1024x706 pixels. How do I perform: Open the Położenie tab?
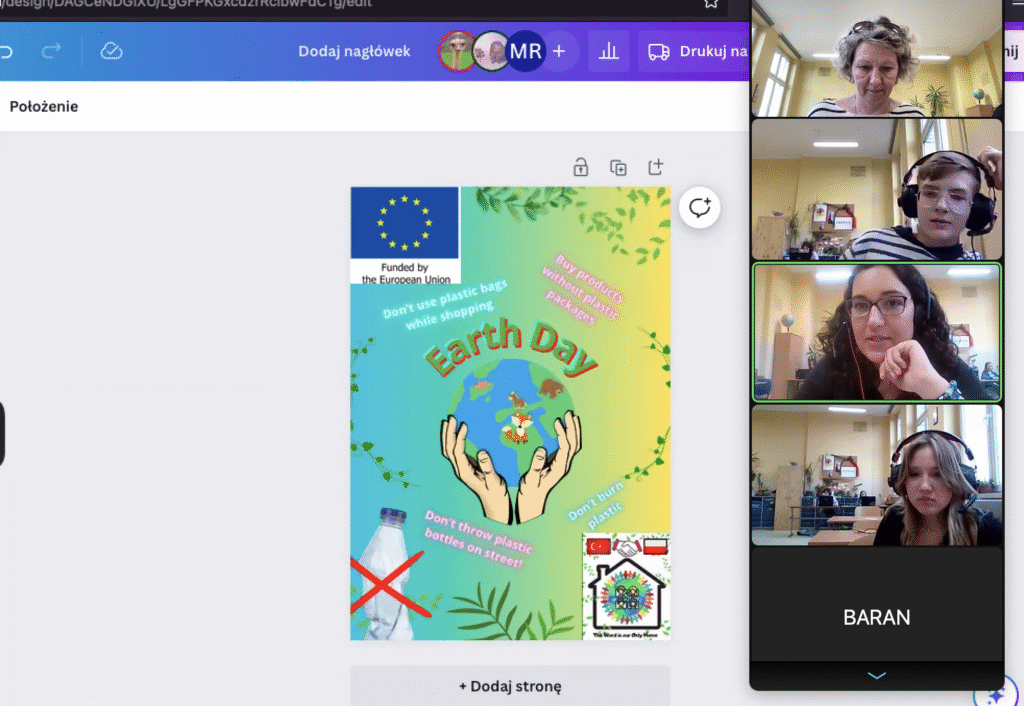pos(44,106)
